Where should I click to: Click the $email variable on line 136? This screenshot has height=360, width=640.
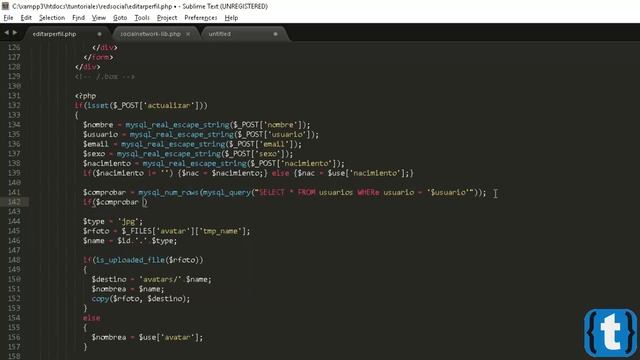(x=96, y=144)
